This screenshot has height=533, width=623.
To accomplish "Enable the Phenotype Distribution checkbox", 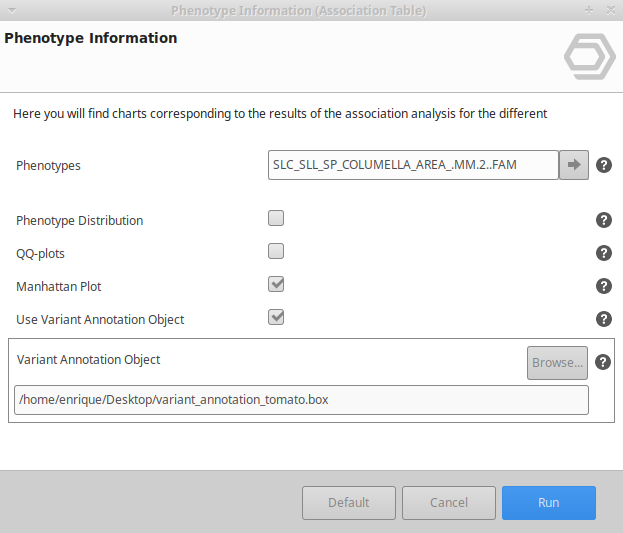I will (276, 218).
